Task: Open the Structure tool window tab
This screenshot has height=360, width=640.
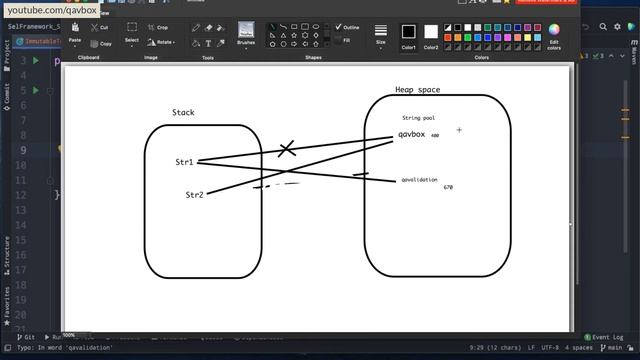Action: pyautogui.click(x=7, y=255)
